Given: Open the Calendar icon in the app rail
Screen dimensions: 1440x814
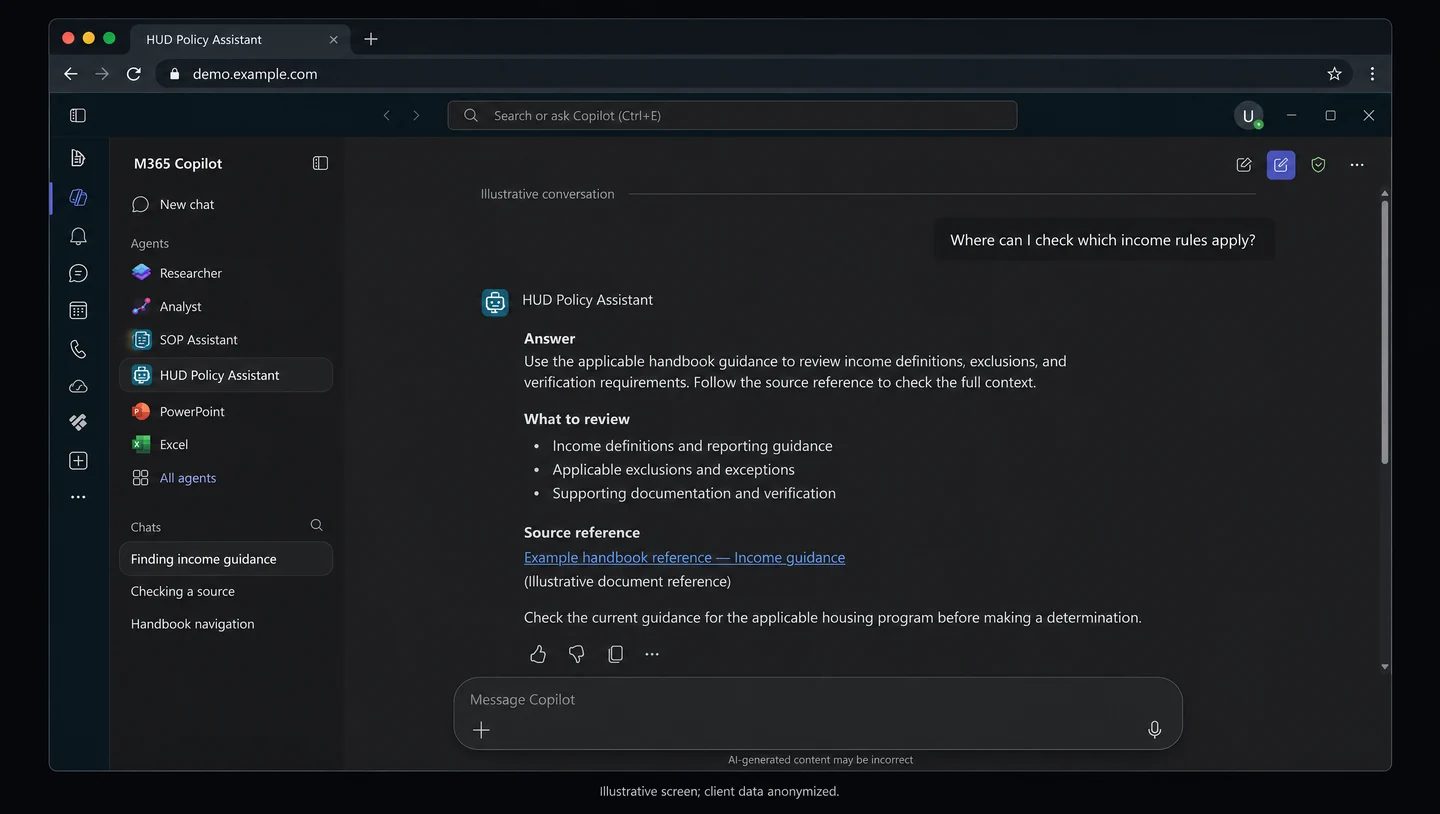Looking at the screenshot, I should click(x=78, y=311).
